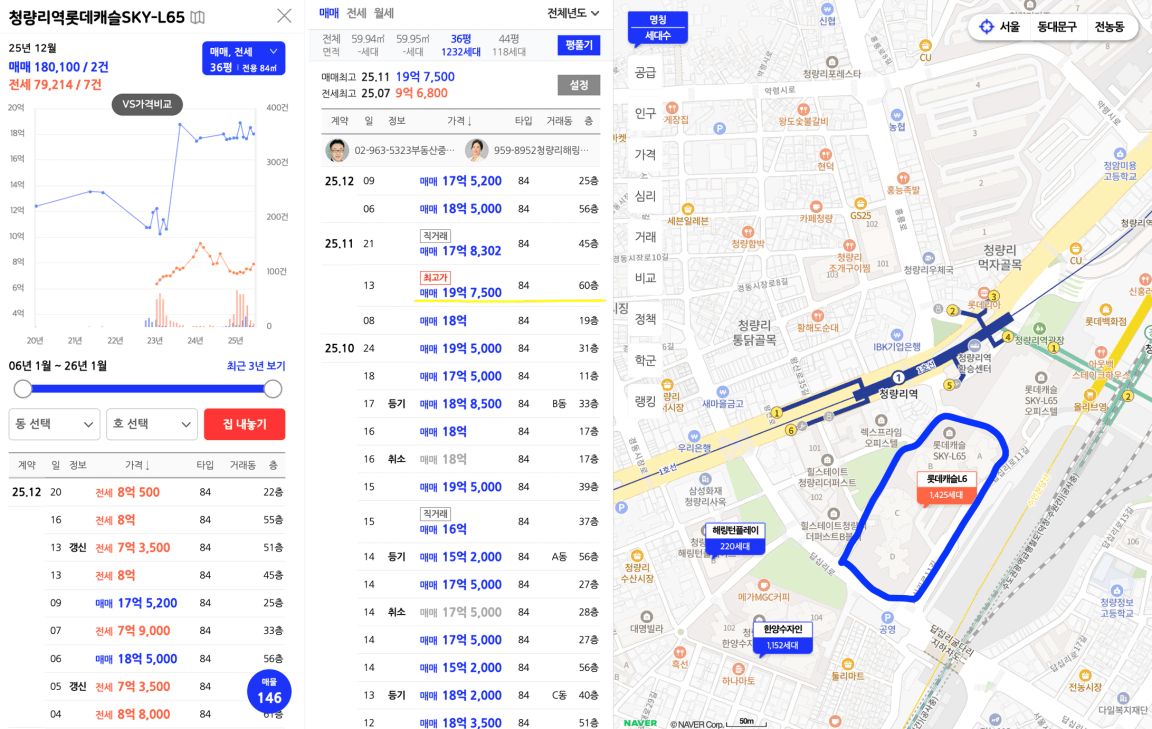Click the blue date range slider track
This screenshot has height=729, width=1152.
tap(148, 389)
